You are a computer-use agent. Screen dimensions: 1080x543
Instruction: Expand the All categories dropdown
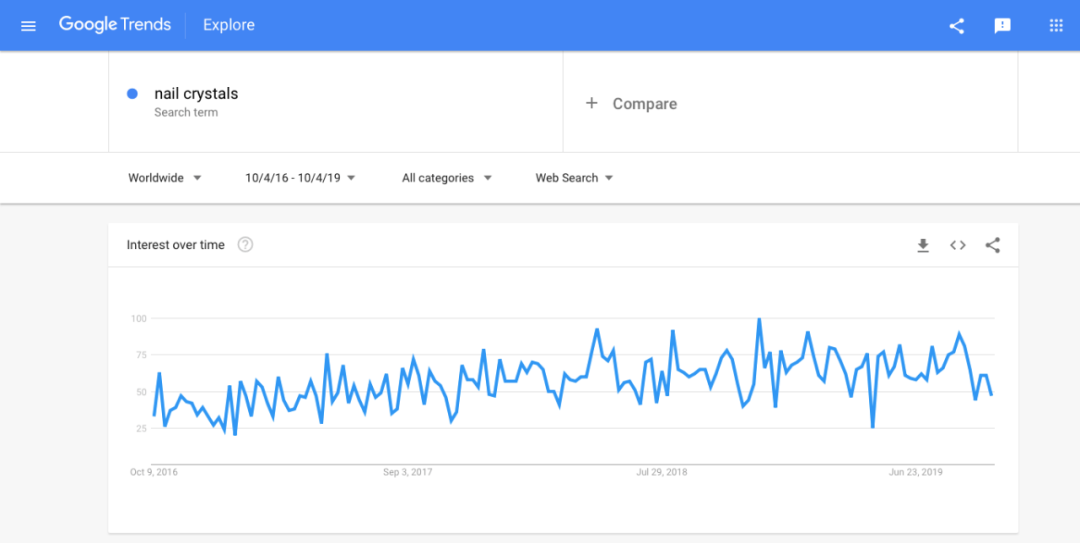(x=447, y=178)
